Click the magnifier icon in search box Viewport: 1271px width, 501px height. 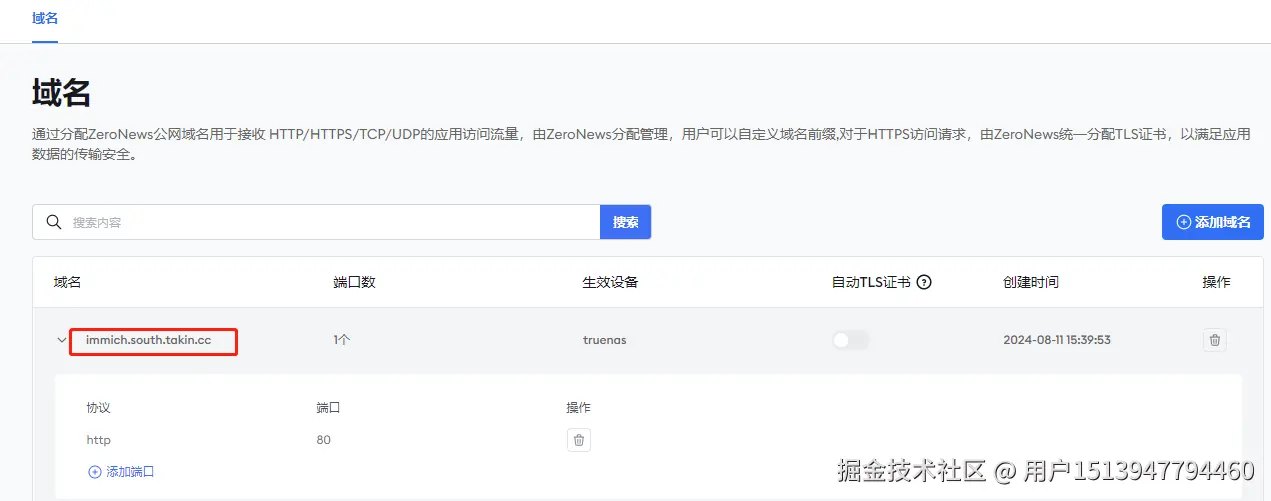point(54,222)
